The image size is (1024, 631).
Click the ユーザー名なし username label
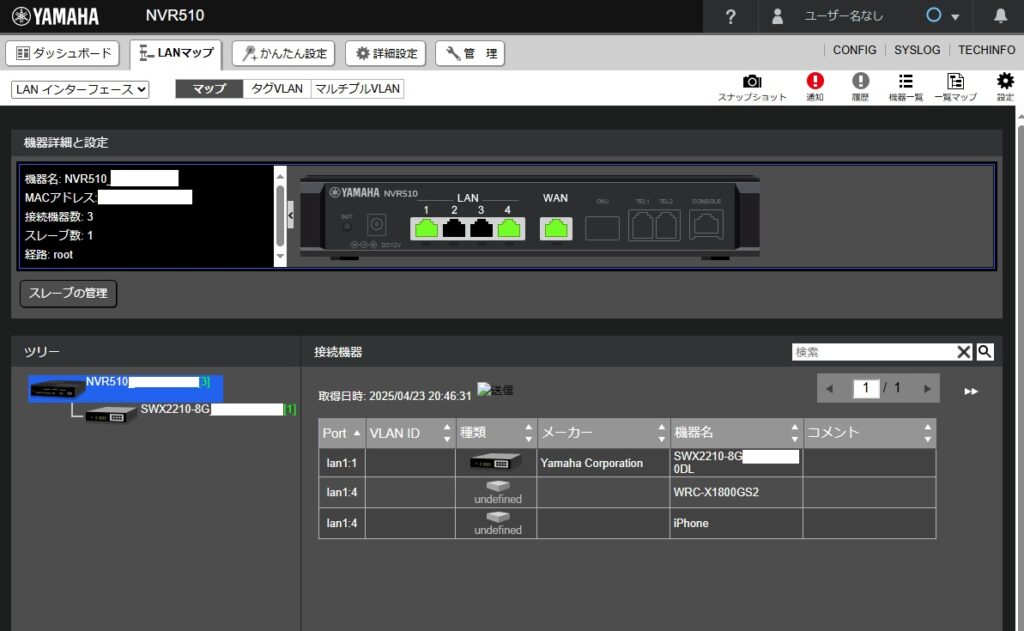(x=843, y=16)
